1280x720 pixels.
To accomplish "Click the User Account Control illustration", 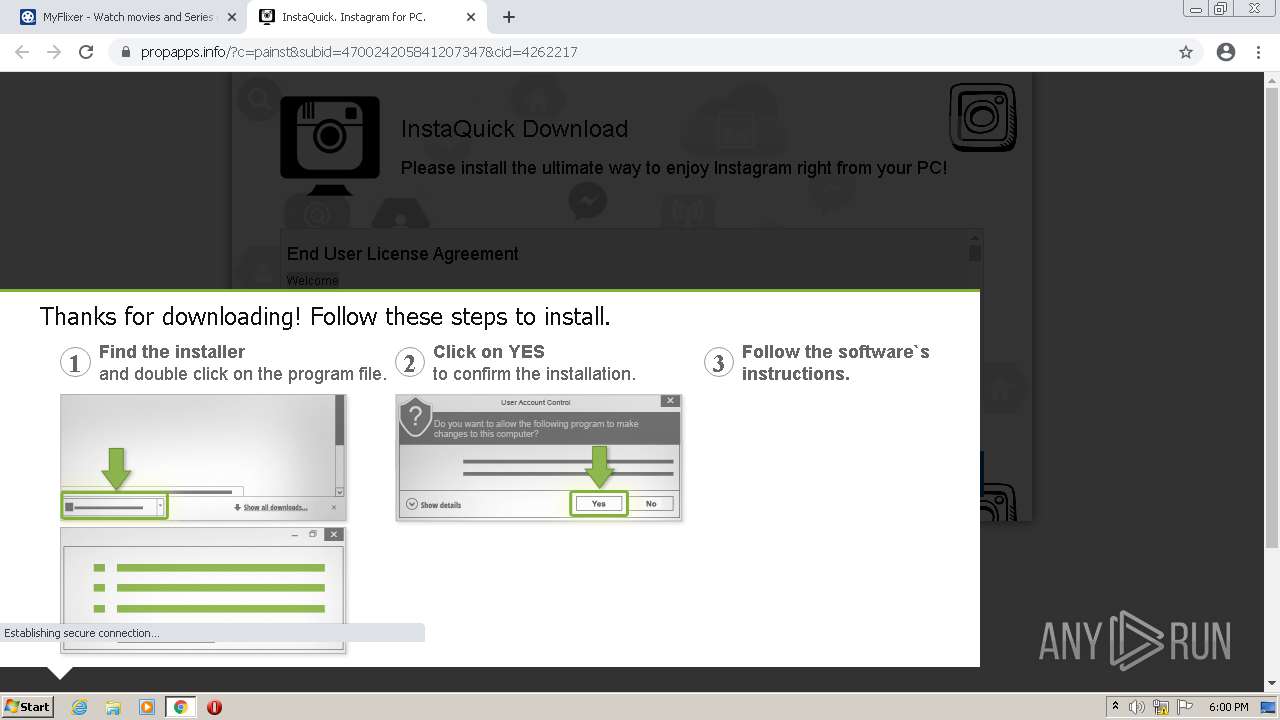I will [539, 457].
